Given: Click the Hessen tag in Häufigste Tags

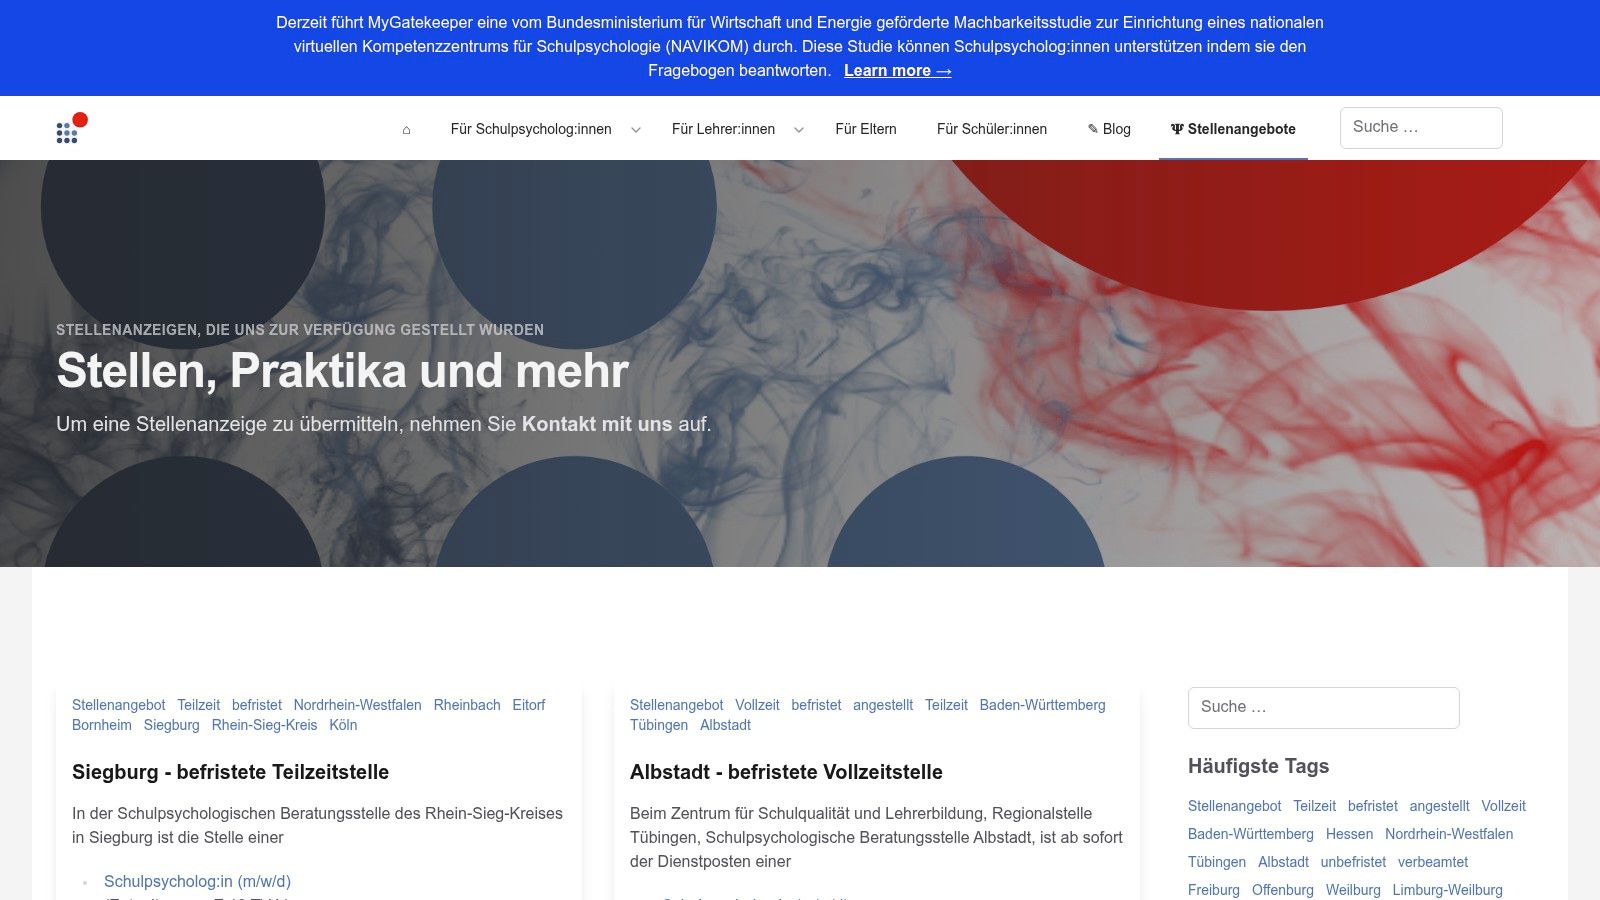Looking at the screenshot, I should (x=1349, y=834).
